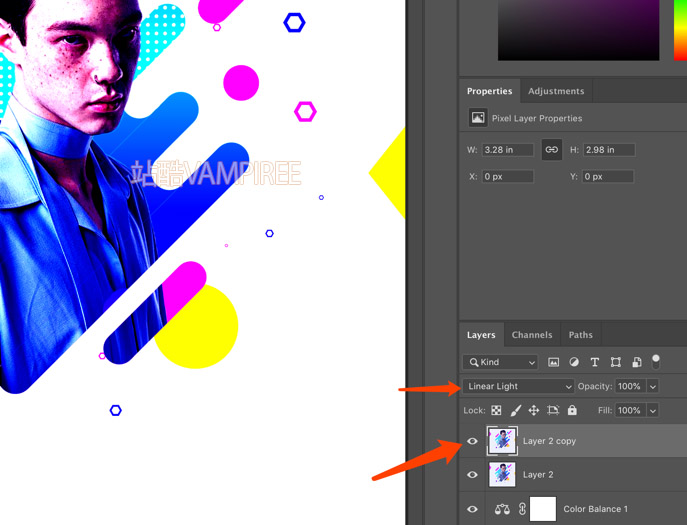The width and height of the screenshot is (687, 525).
Task: Hide the Layer 2 copy layer
Action: pos(472,441)
